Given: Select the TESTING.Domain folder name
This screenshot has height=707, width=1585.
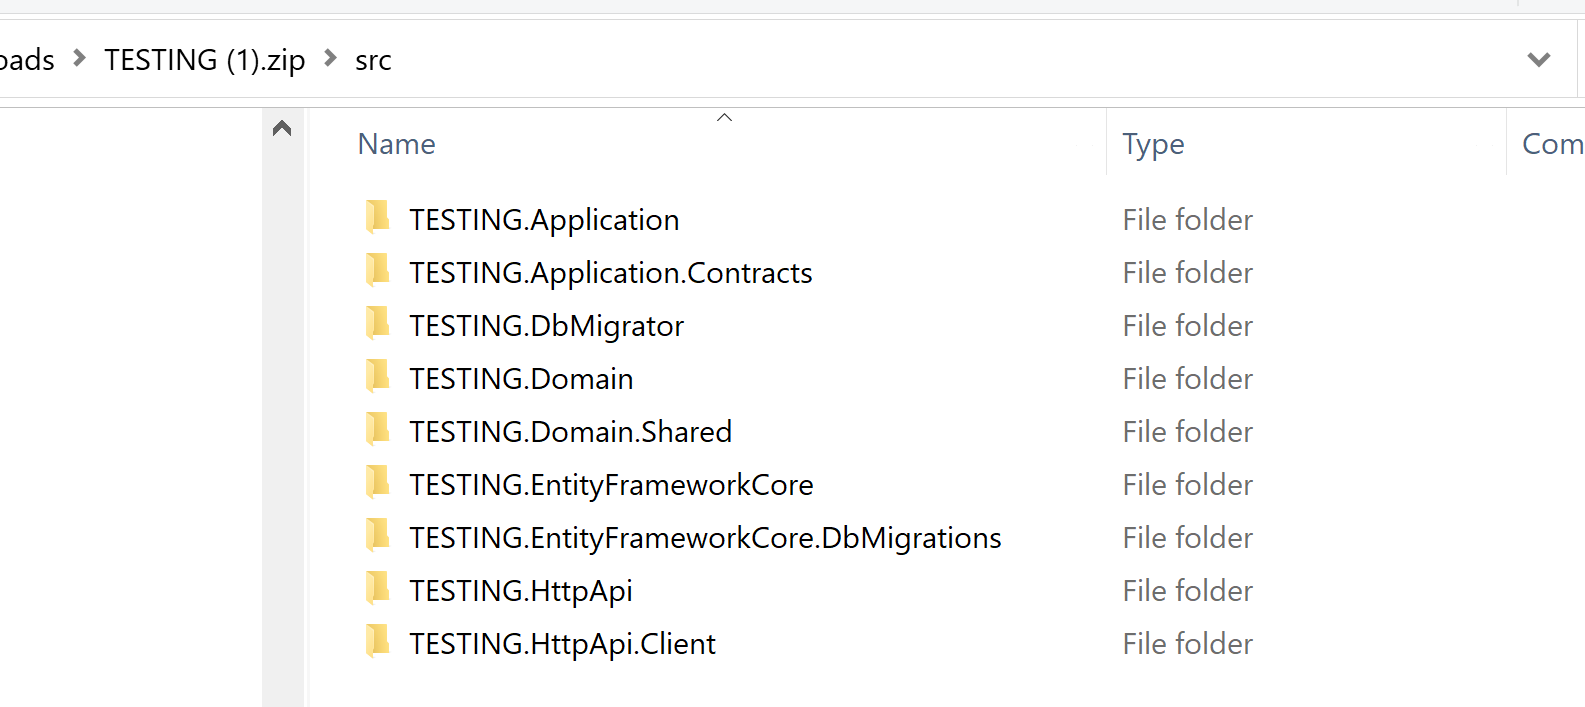Looking at the screenshot, I should point(520,378).
